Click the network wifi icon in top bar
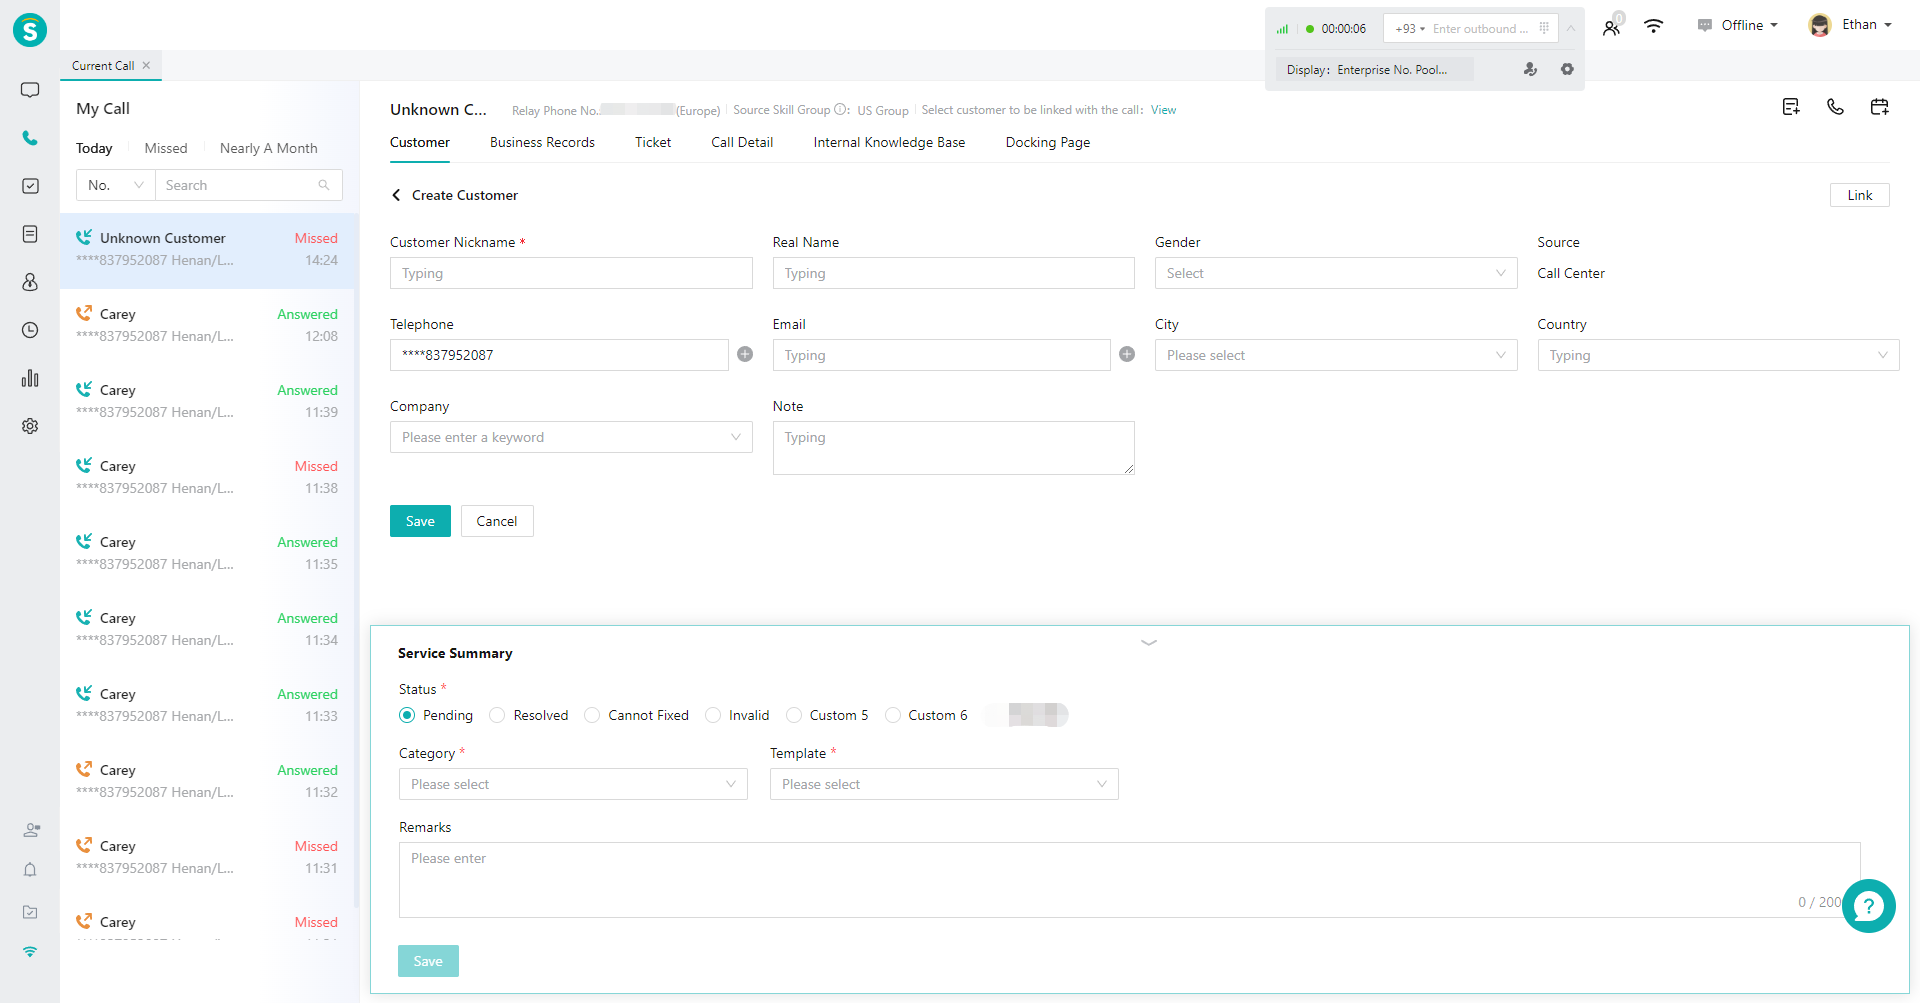The height and width of the screenshot is (1003, 1920). pyautogui.click(x=1654, y=26)
